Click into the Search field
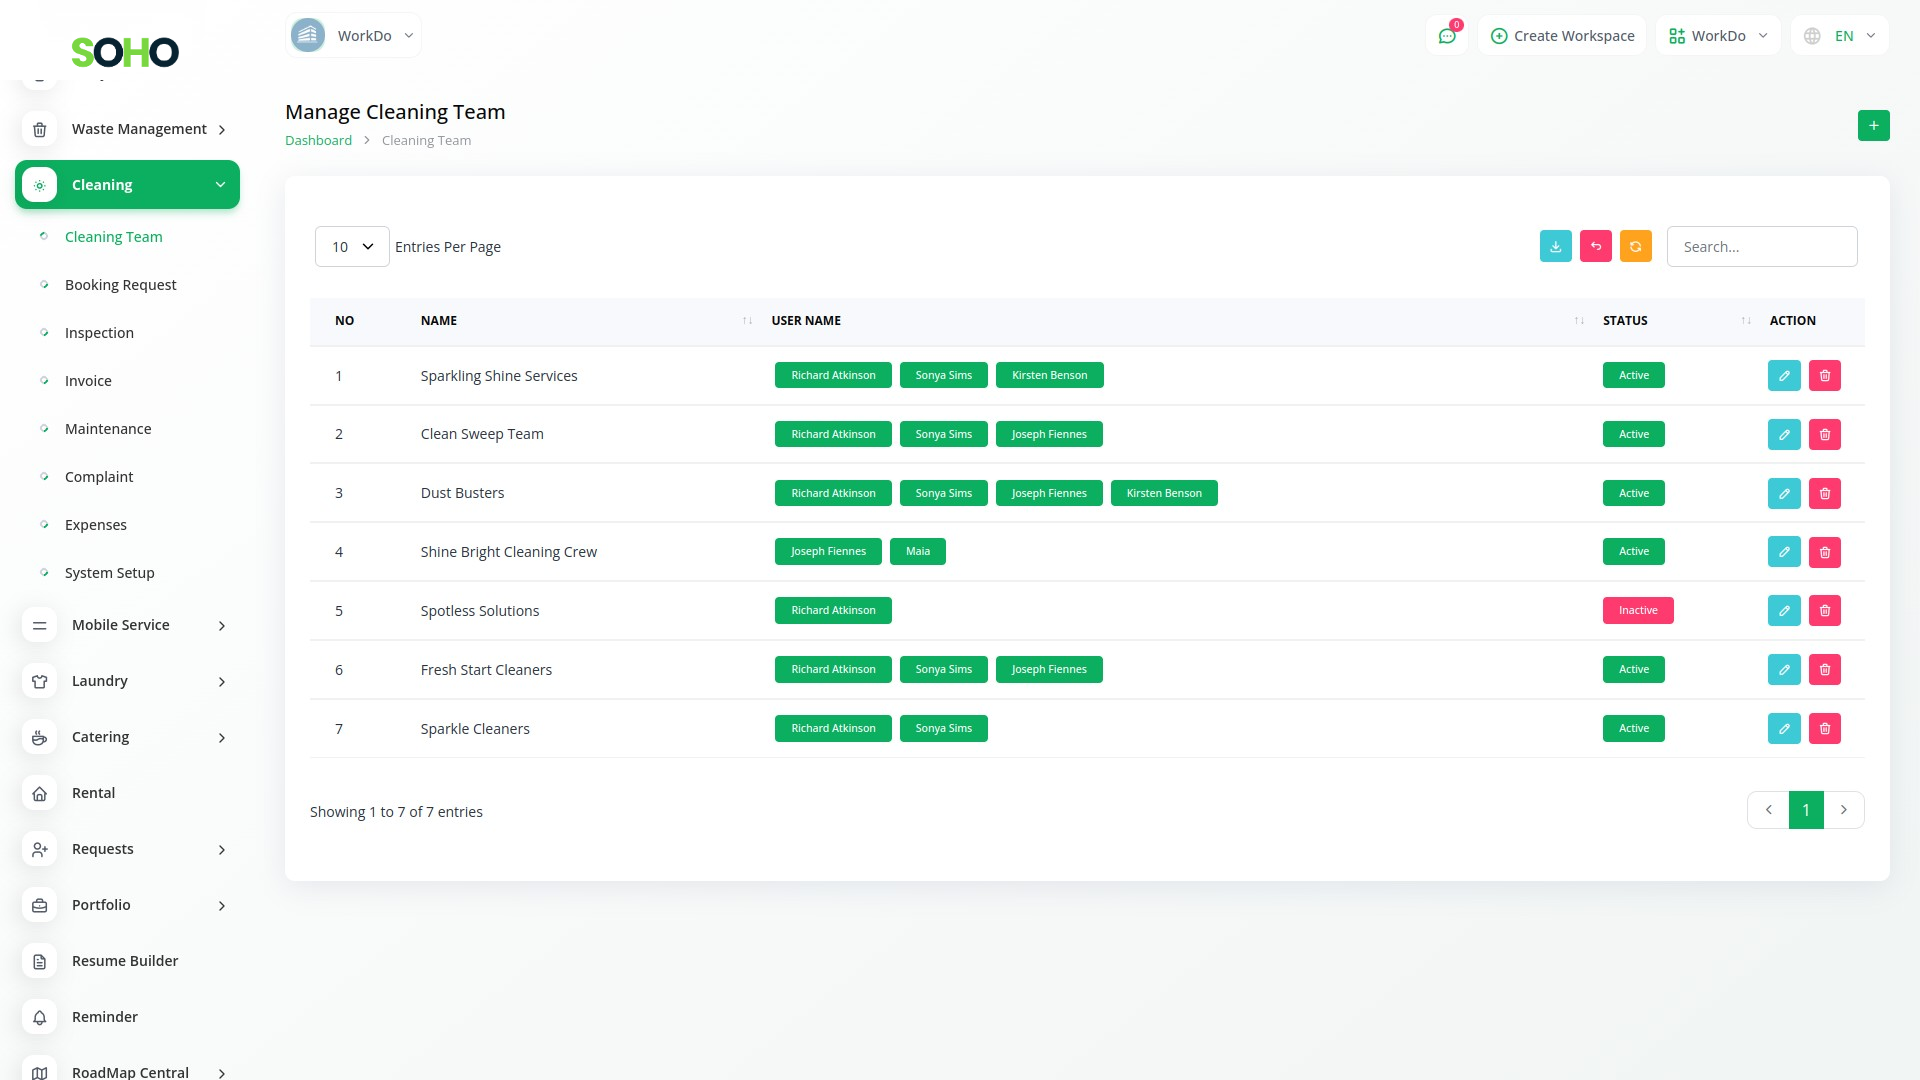The image size is (1920, 1080). pos(1761,247)
